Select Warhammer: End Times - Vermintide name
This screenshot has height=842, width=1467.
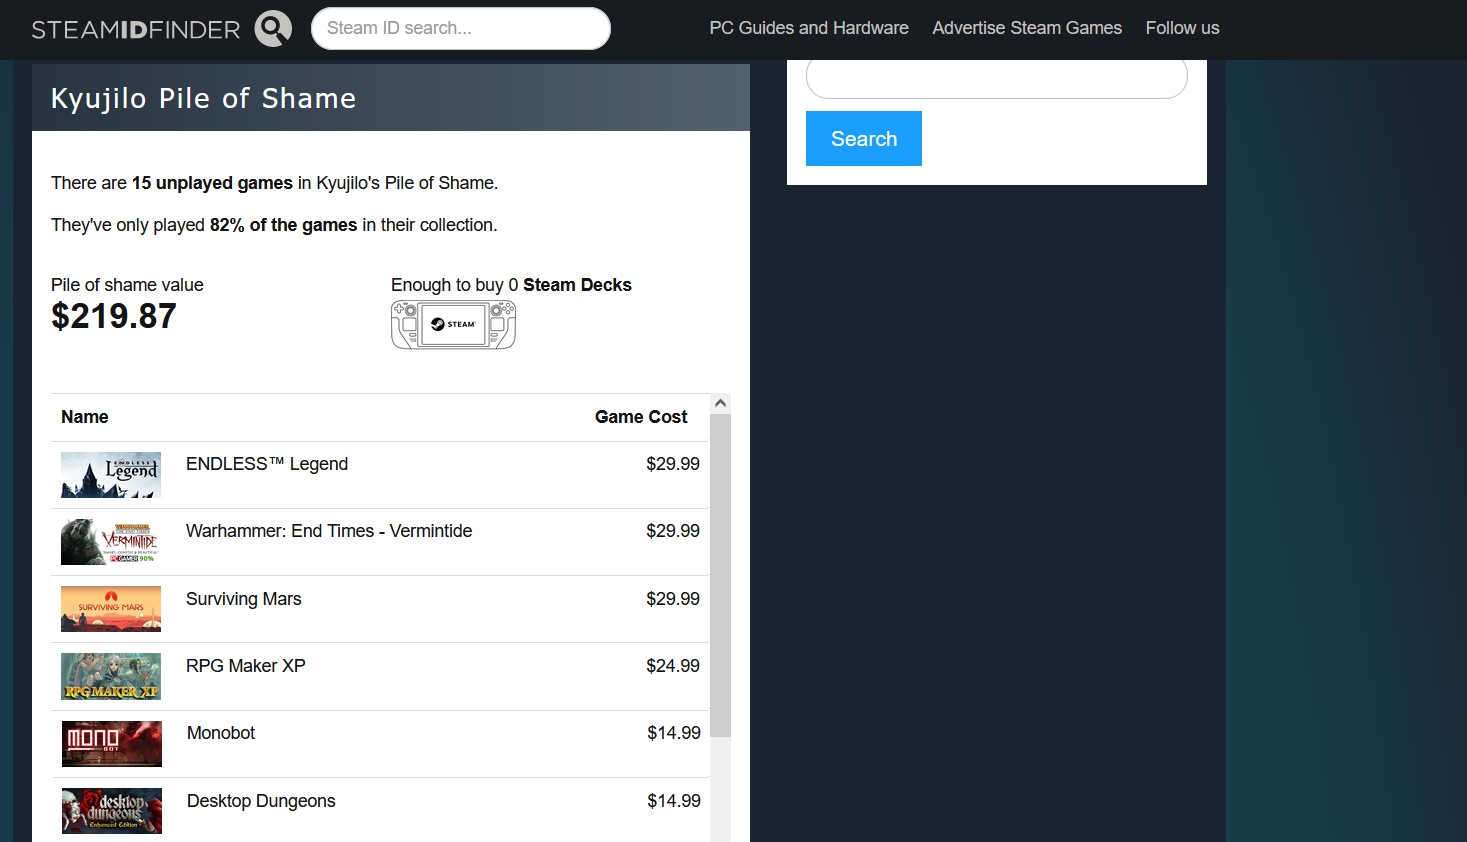click(329, 531)
